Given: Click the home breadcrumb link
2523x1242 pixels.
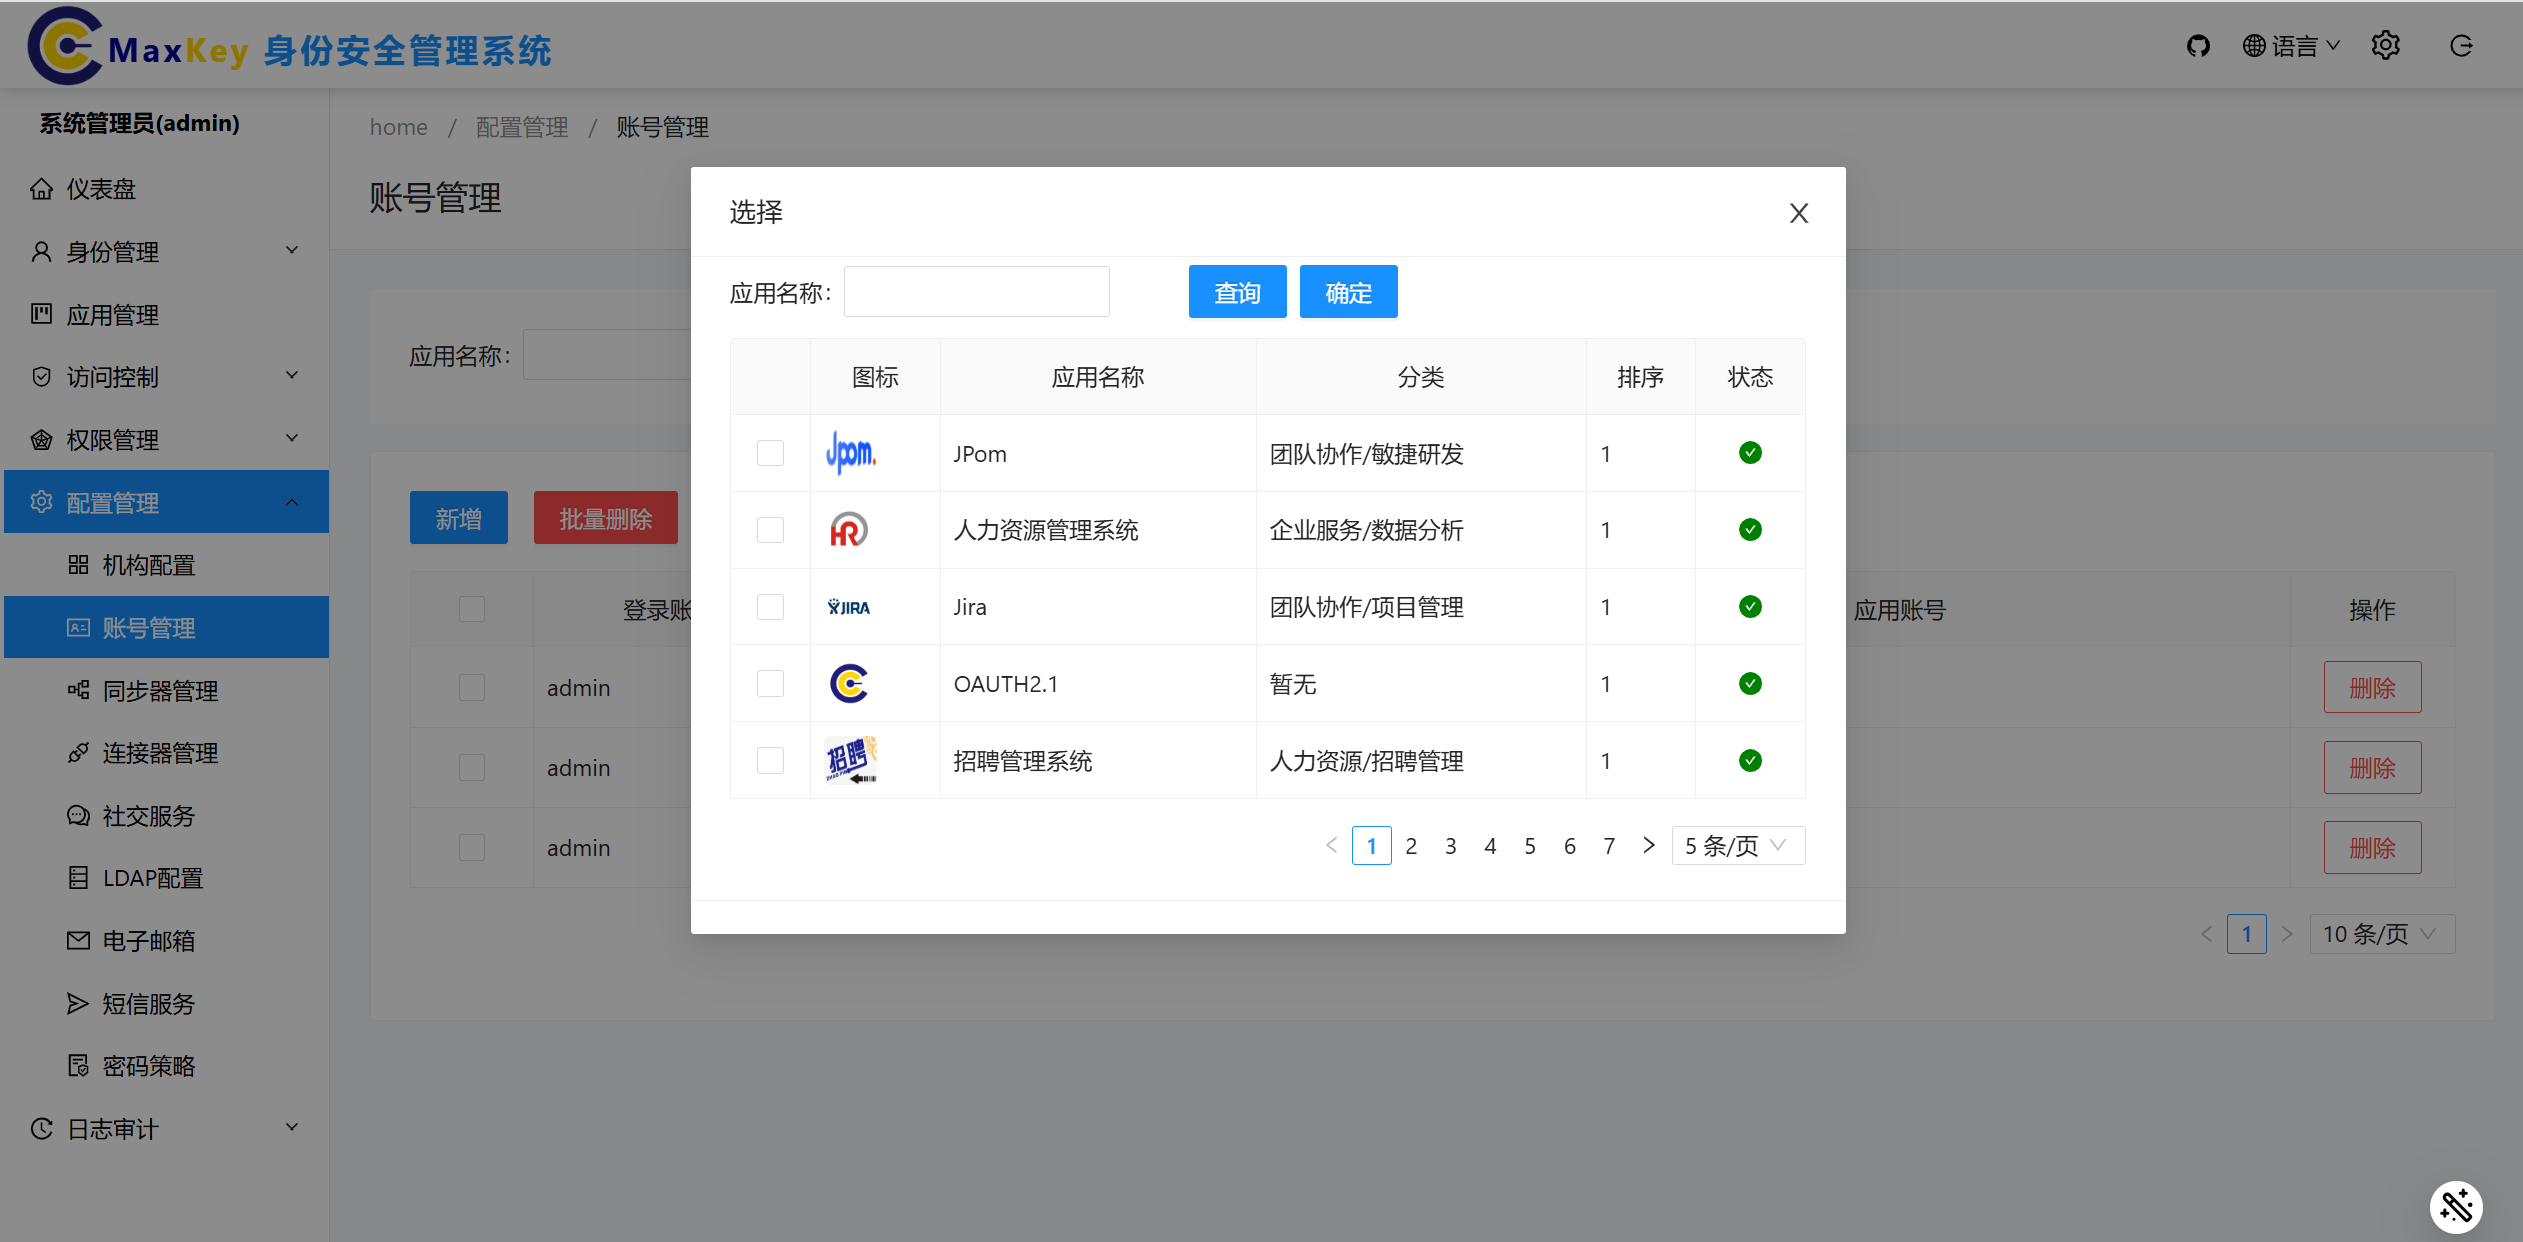Looking at the screenshot, I should click(x=398, y=126).
